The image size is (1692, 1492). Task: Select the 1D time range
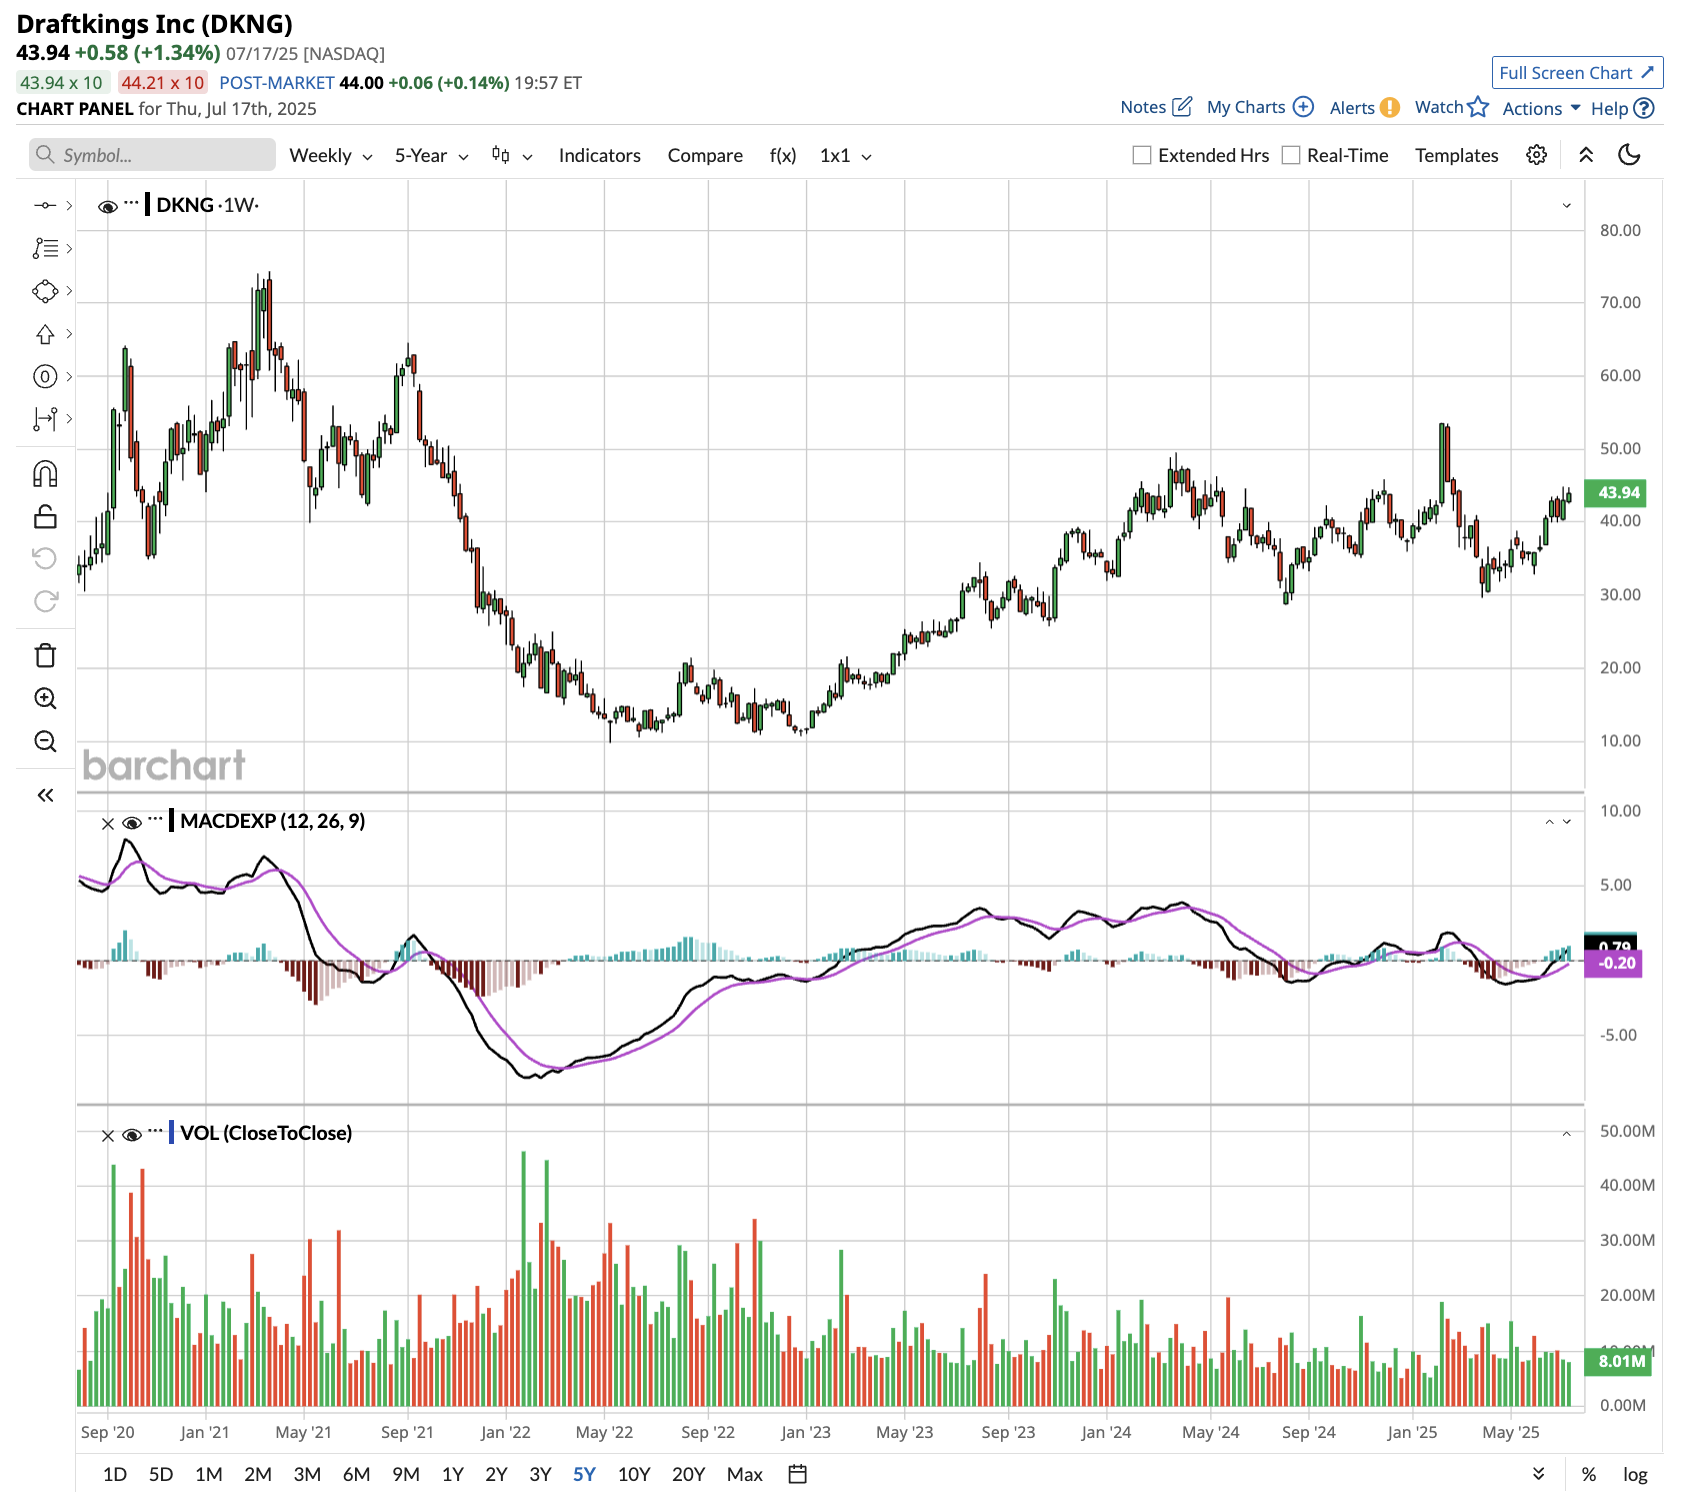point(115,1474)
